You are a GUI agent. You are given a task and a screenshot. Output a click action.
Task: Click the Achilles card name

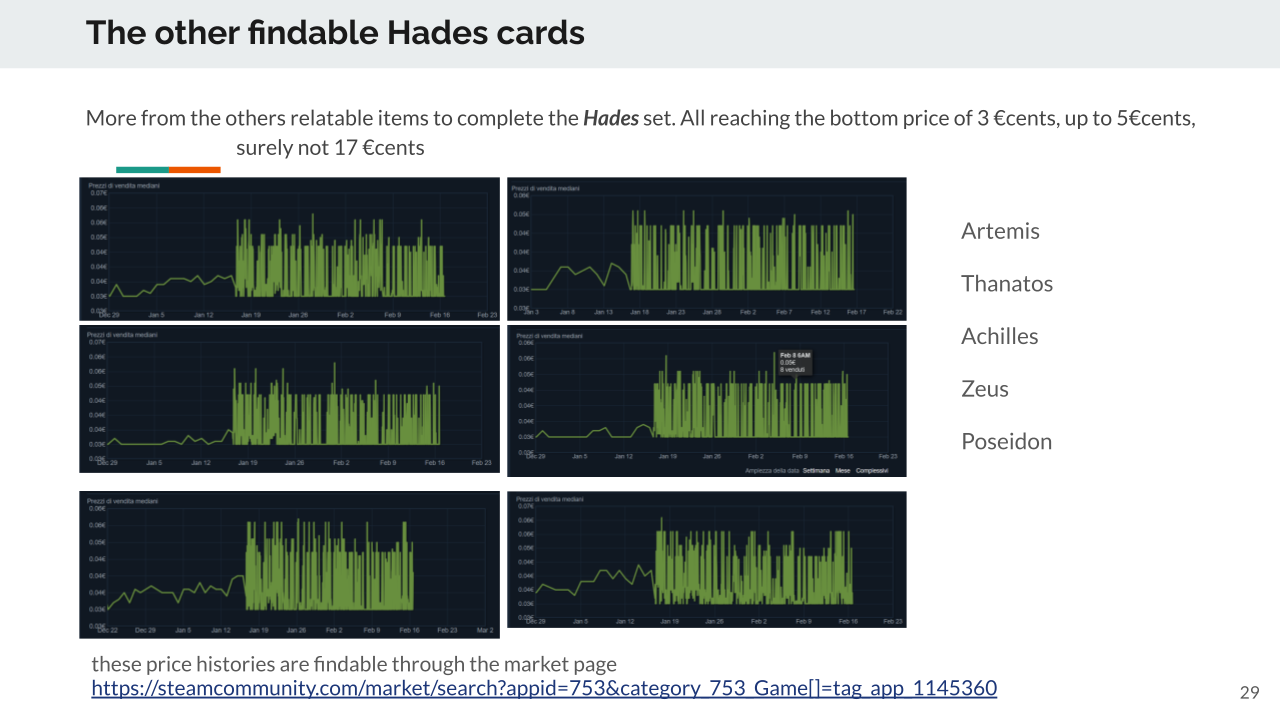pyautogui.click(x=999, y=336)
